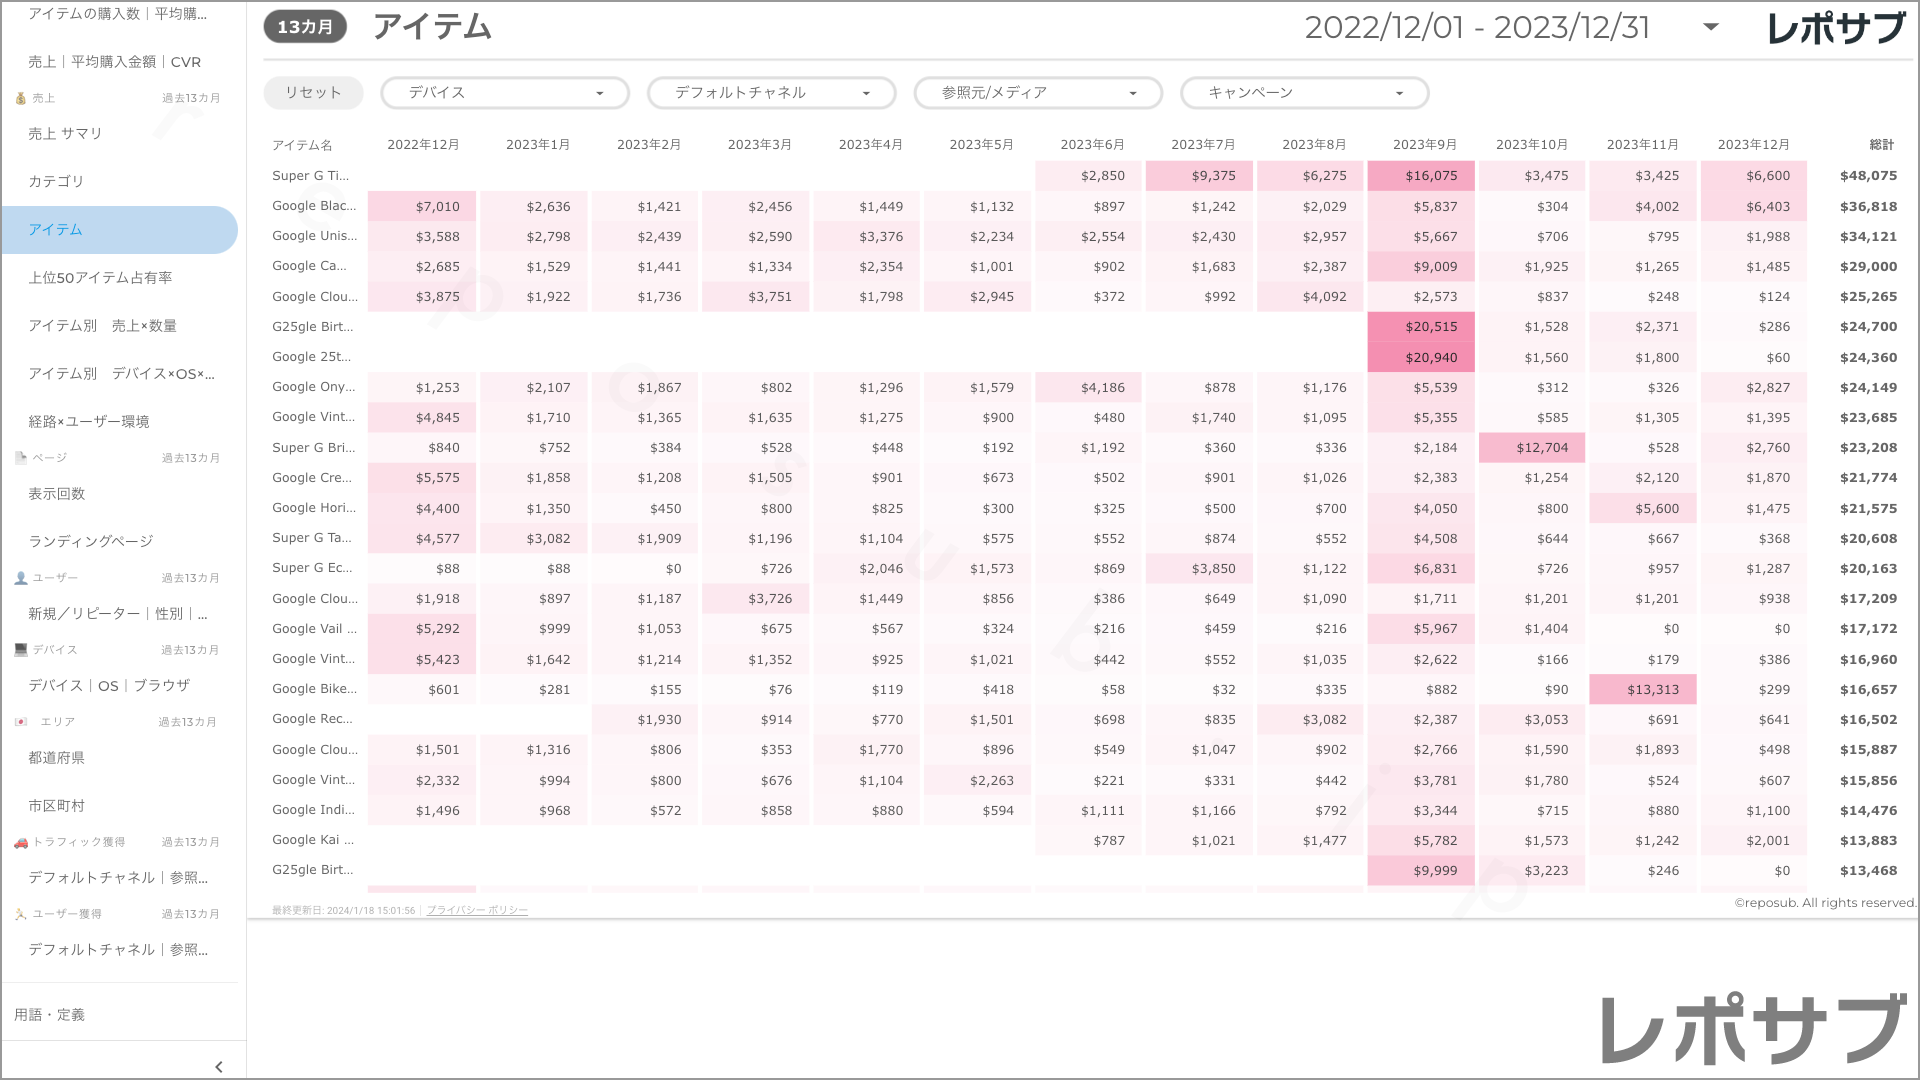Click the money bag icon beside 売上

[20, 98]
